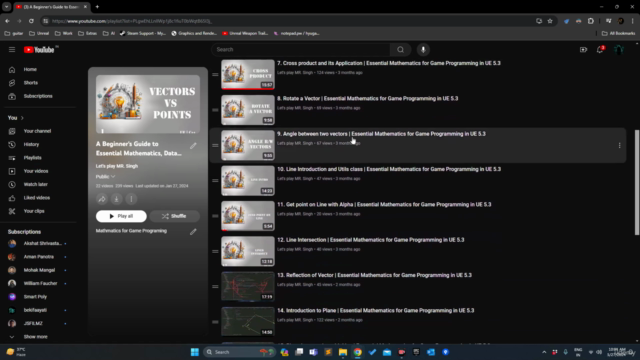The height and width of the screenshot is (360, 640).
Task: Open the Create video icon
Action: [583, 49]
